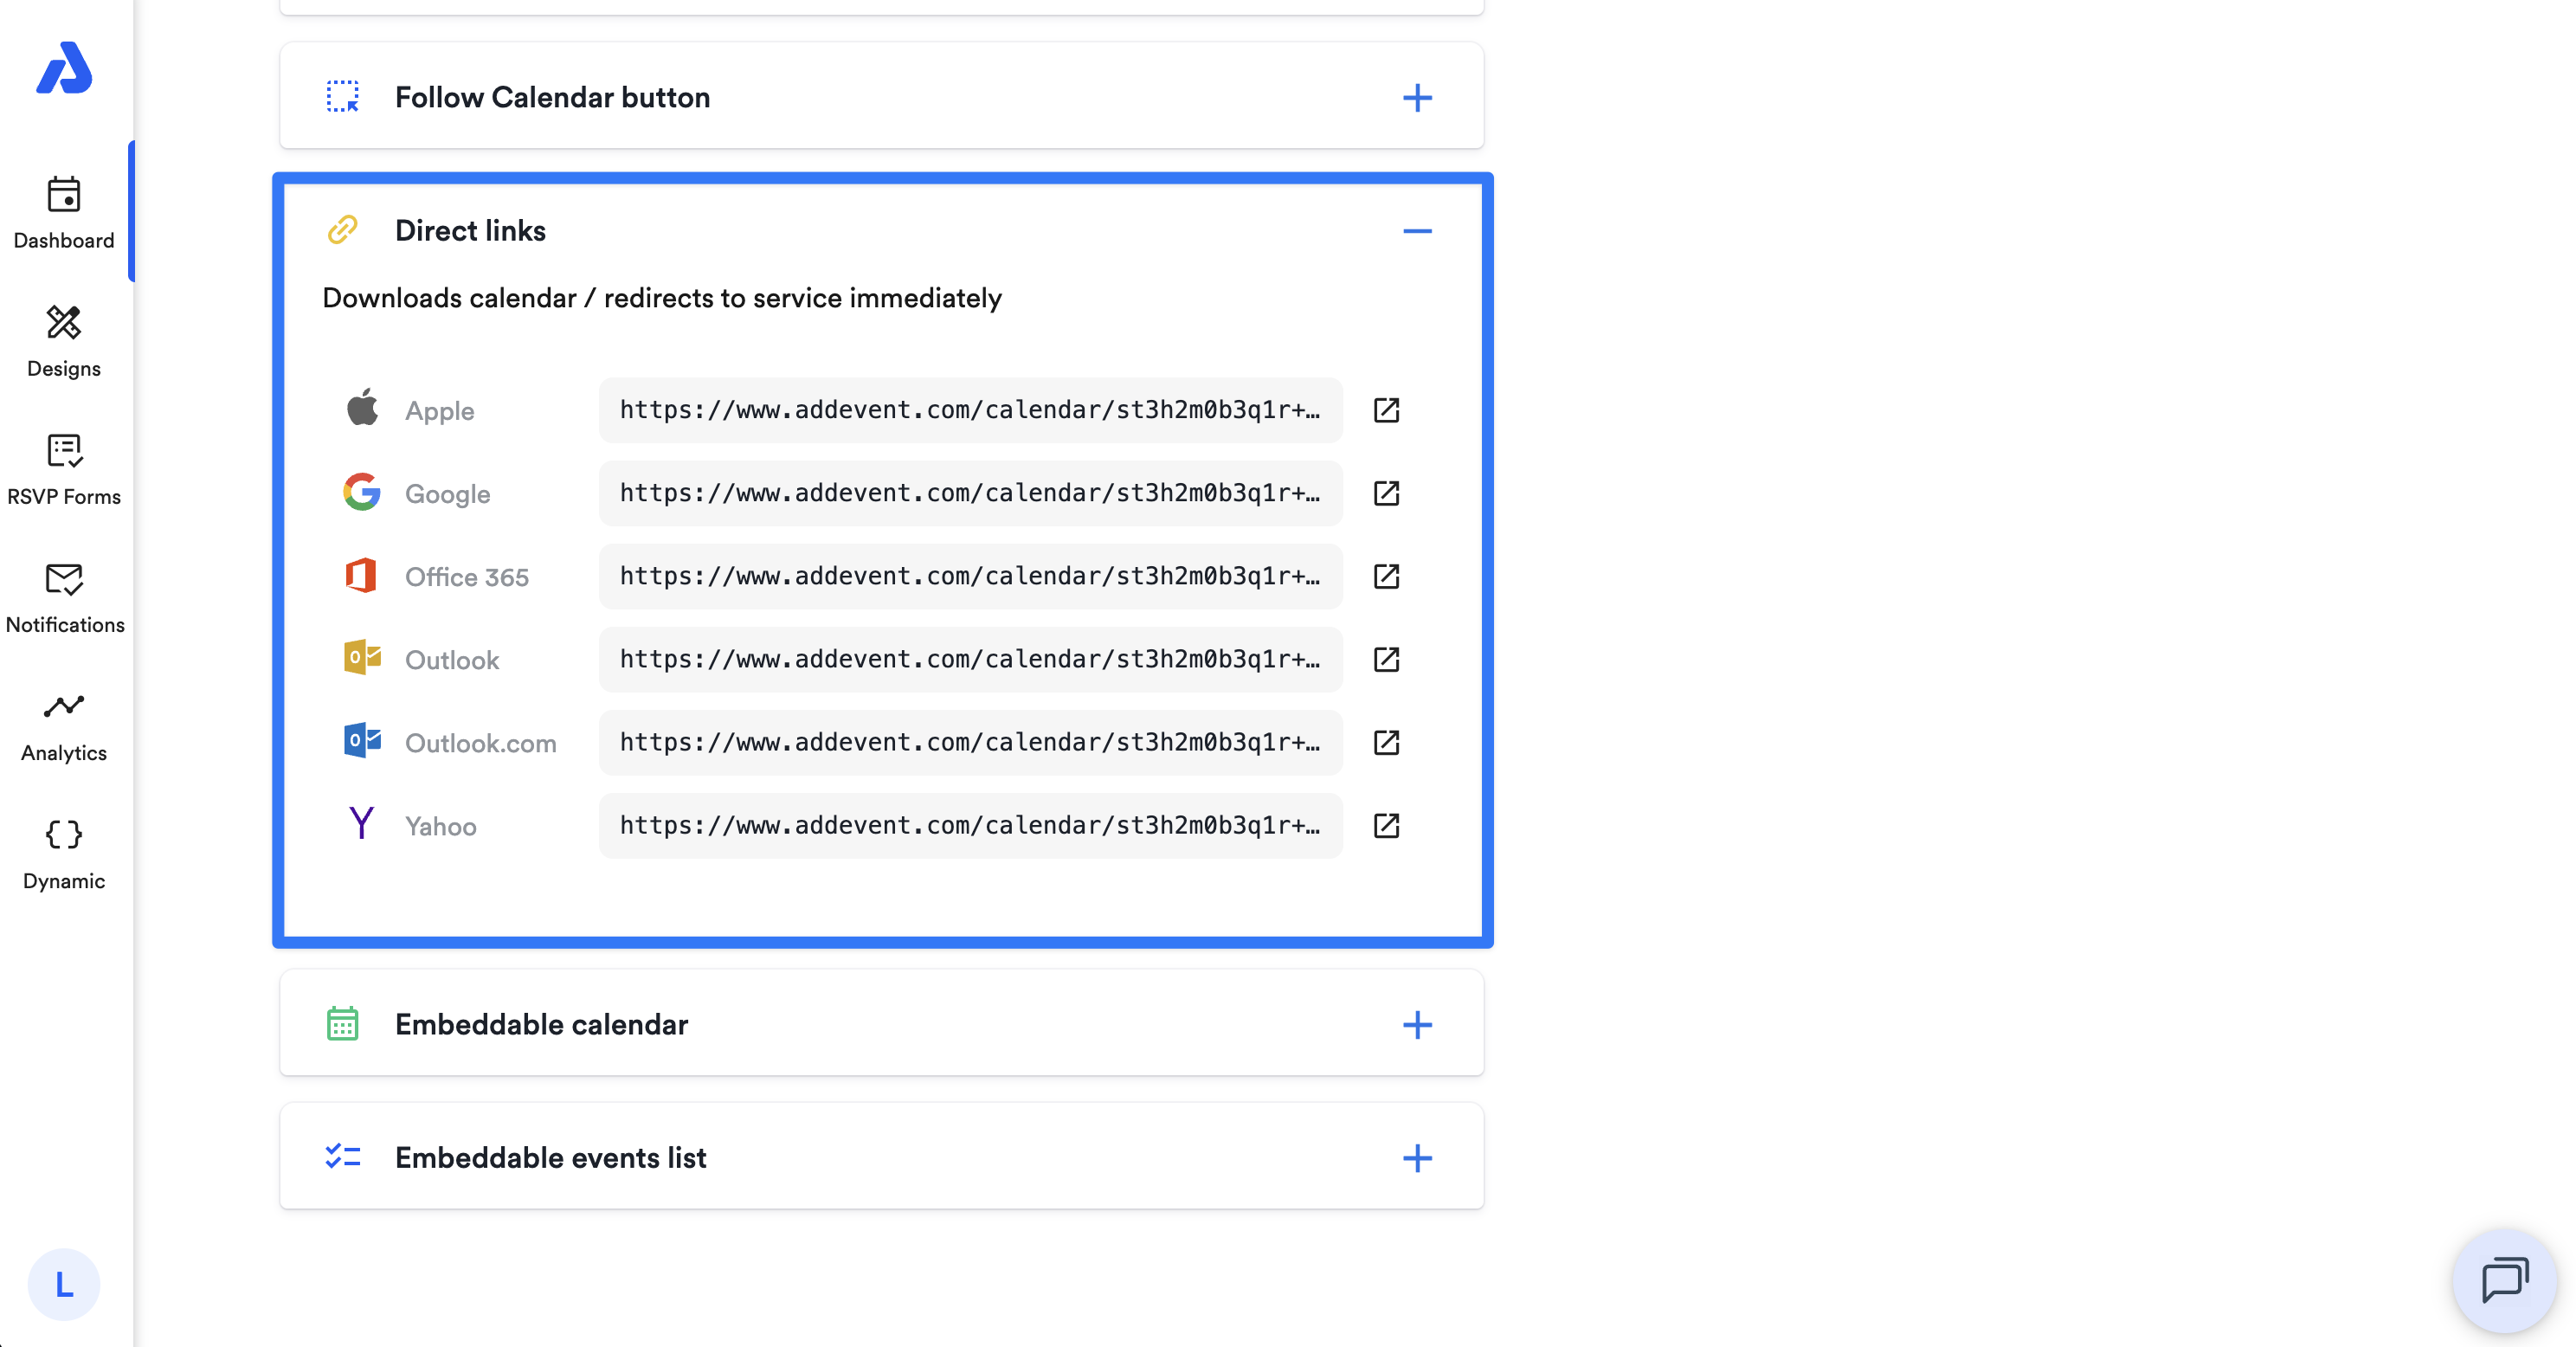The width and height of the screenshot is (2576, 1347).
Task: Open the Google calendar link externally
Action: click(1386, 493)
